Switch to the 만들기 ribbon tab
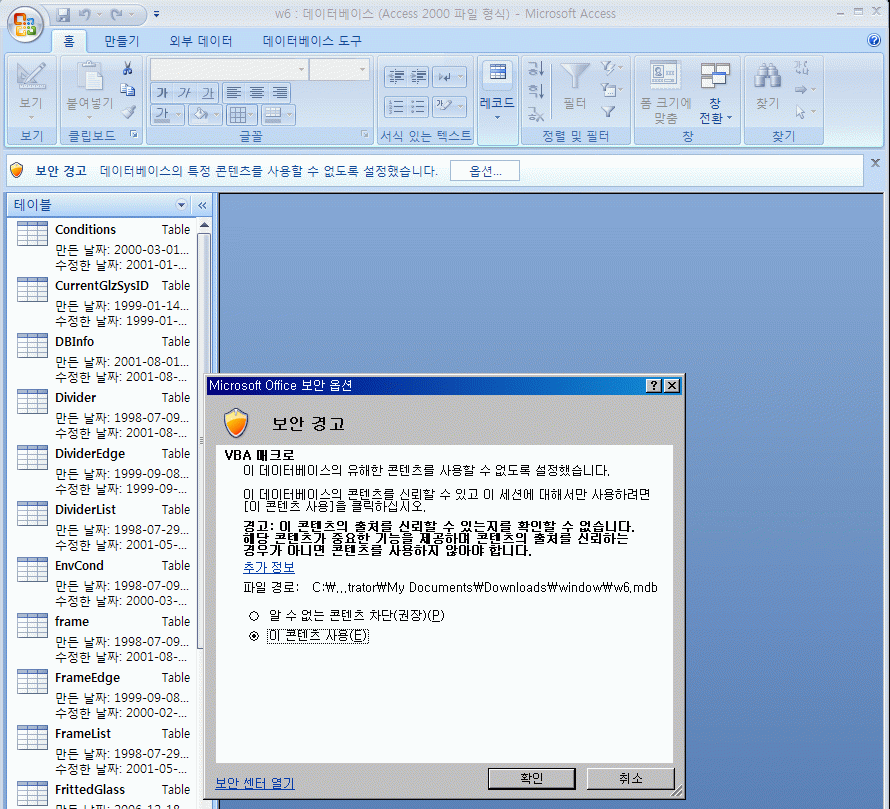Viewport: 890px width, 809px height. tap(122, 41)
